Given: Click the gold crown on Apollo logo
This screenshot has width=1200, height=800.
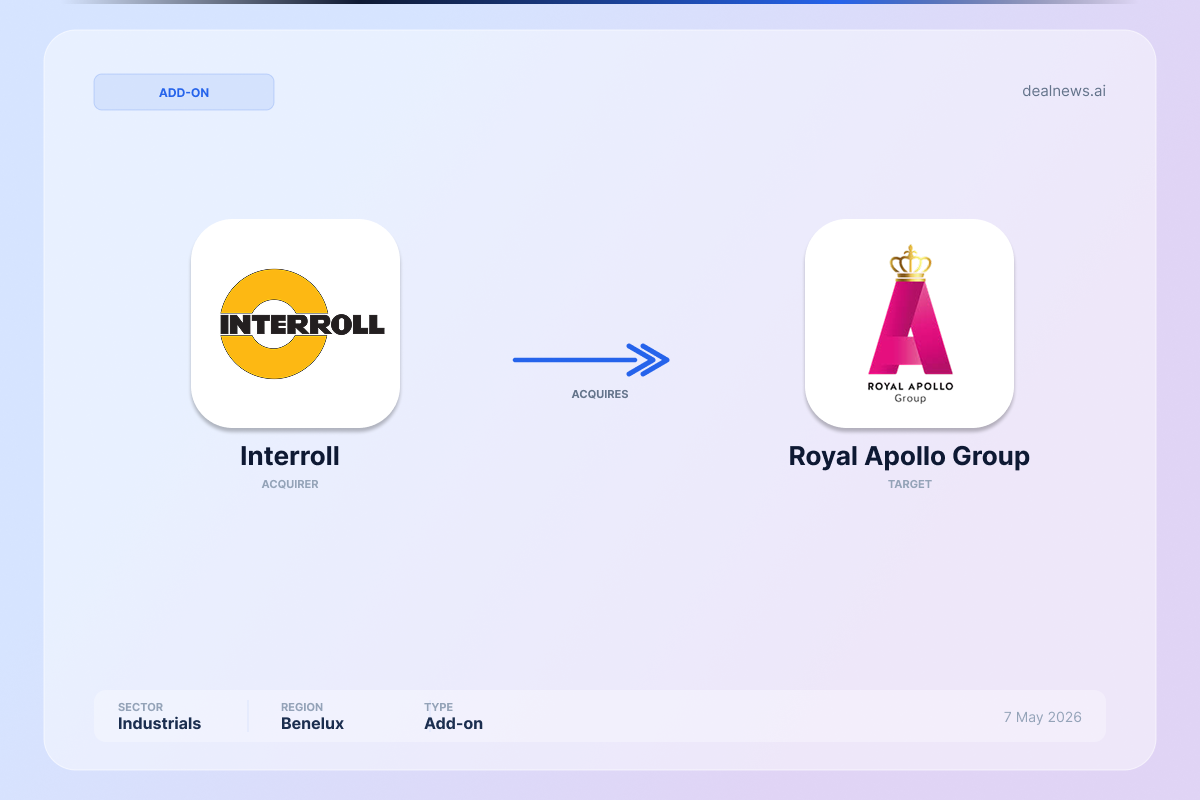Looking at the screenshot, I should pyautogui.click(x=910, y=262).
